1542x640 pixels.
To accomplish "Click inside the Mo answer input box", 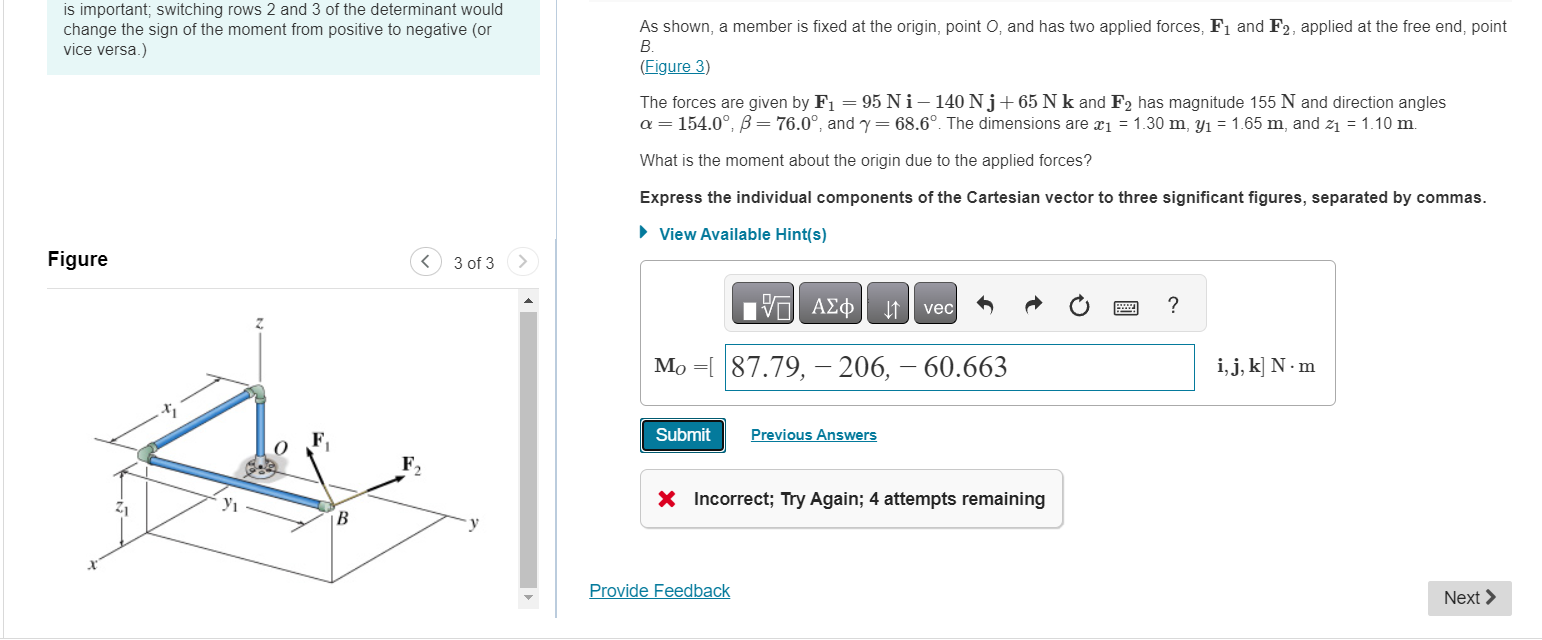I will pos(958,367).
